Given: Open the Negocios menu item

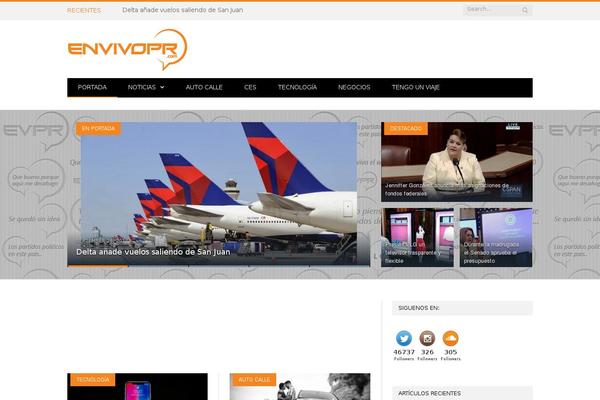Looking at the screenshot, I should (354, 87).
